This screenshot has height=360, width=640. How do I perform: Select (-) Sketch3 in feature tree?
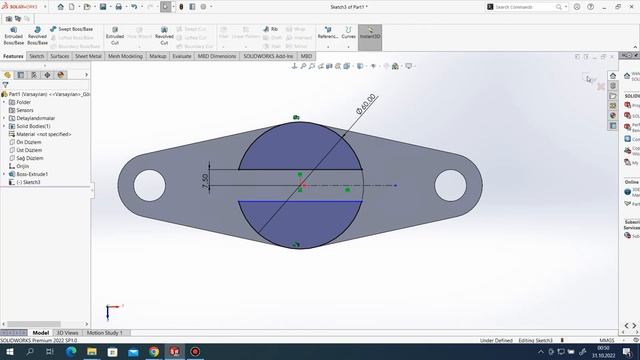click(x=28, y=182)
